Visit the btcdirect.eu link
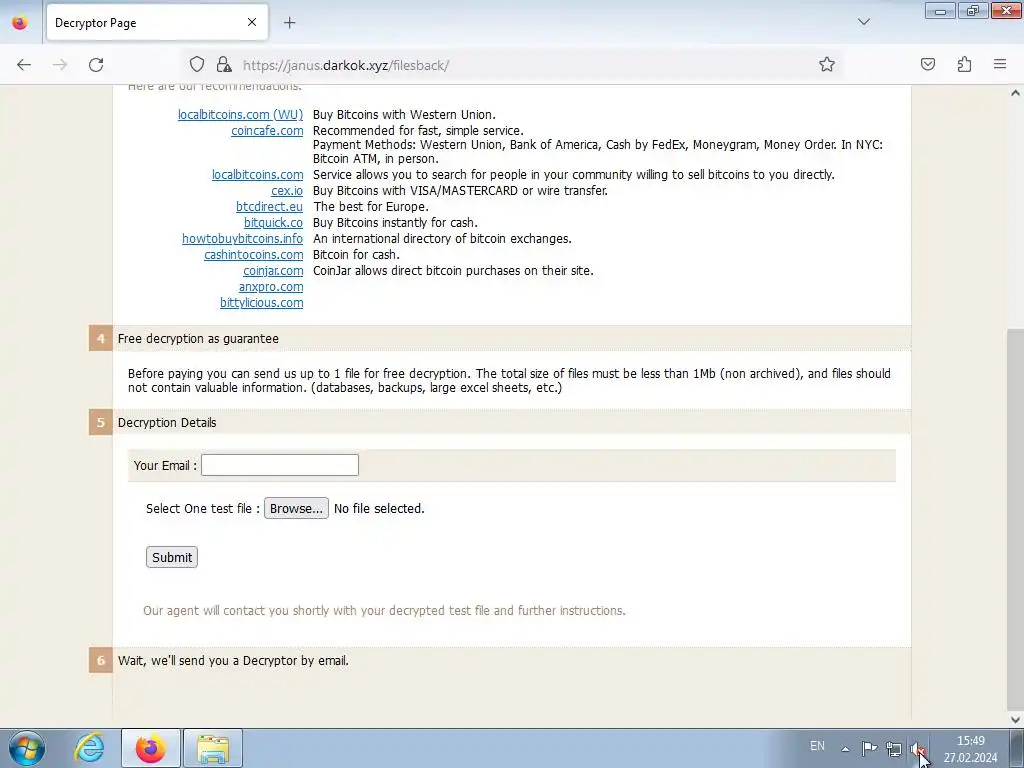This screenshot has height=768, width=1024. (269, 207)
